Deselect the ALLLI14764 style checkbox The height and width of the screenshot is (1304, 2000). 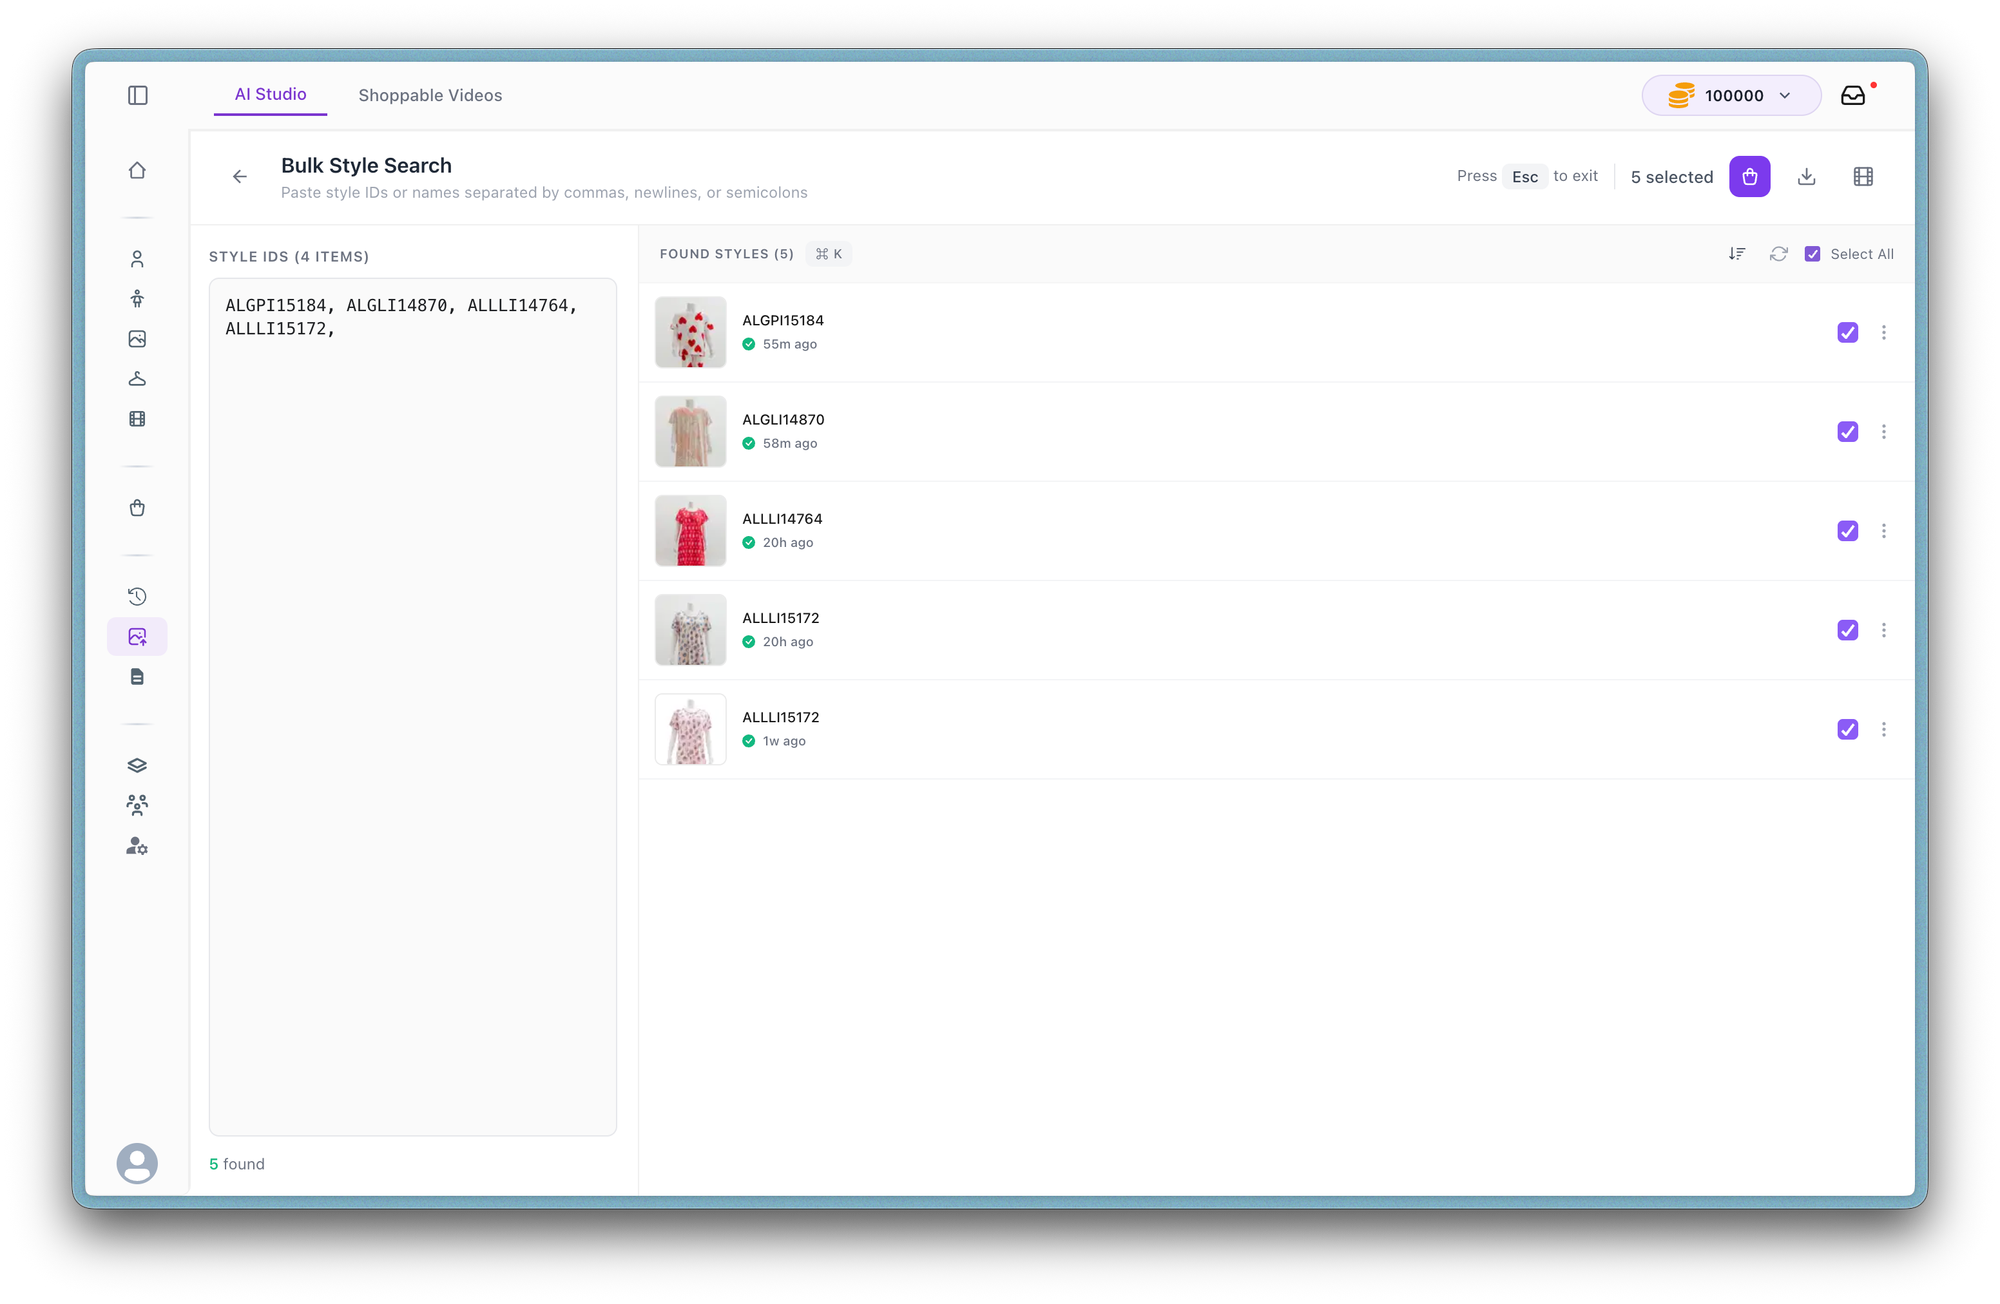(1847, 531)
